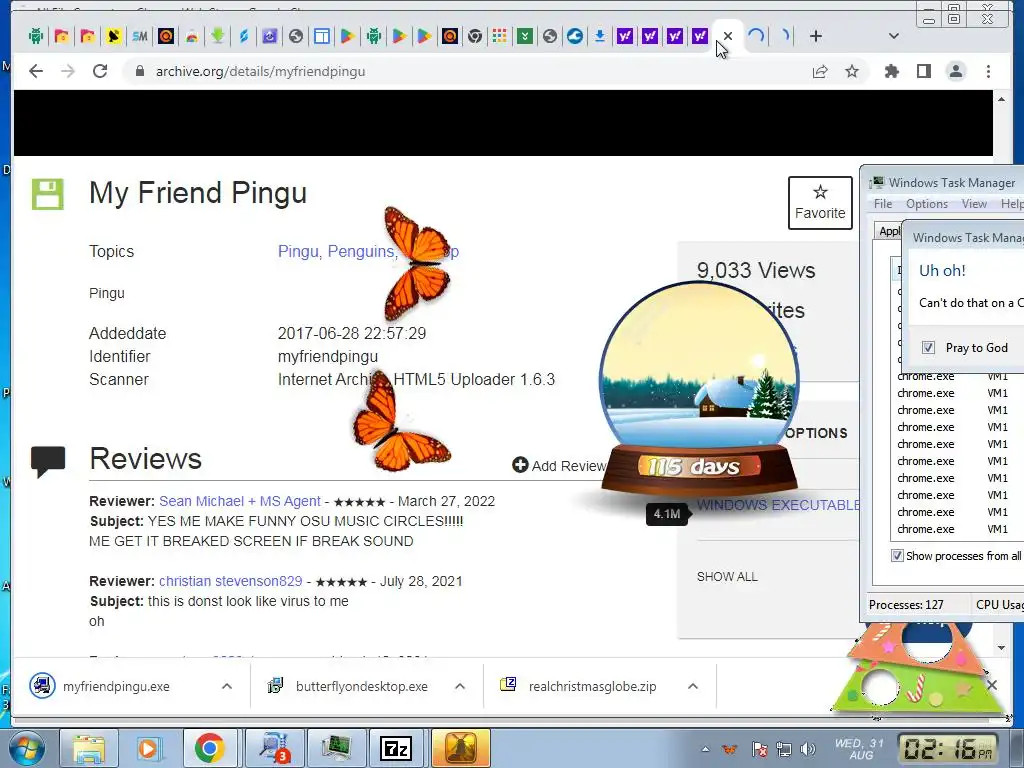
Task: Switch to the SM favicon tab
Action: (139, 36)
